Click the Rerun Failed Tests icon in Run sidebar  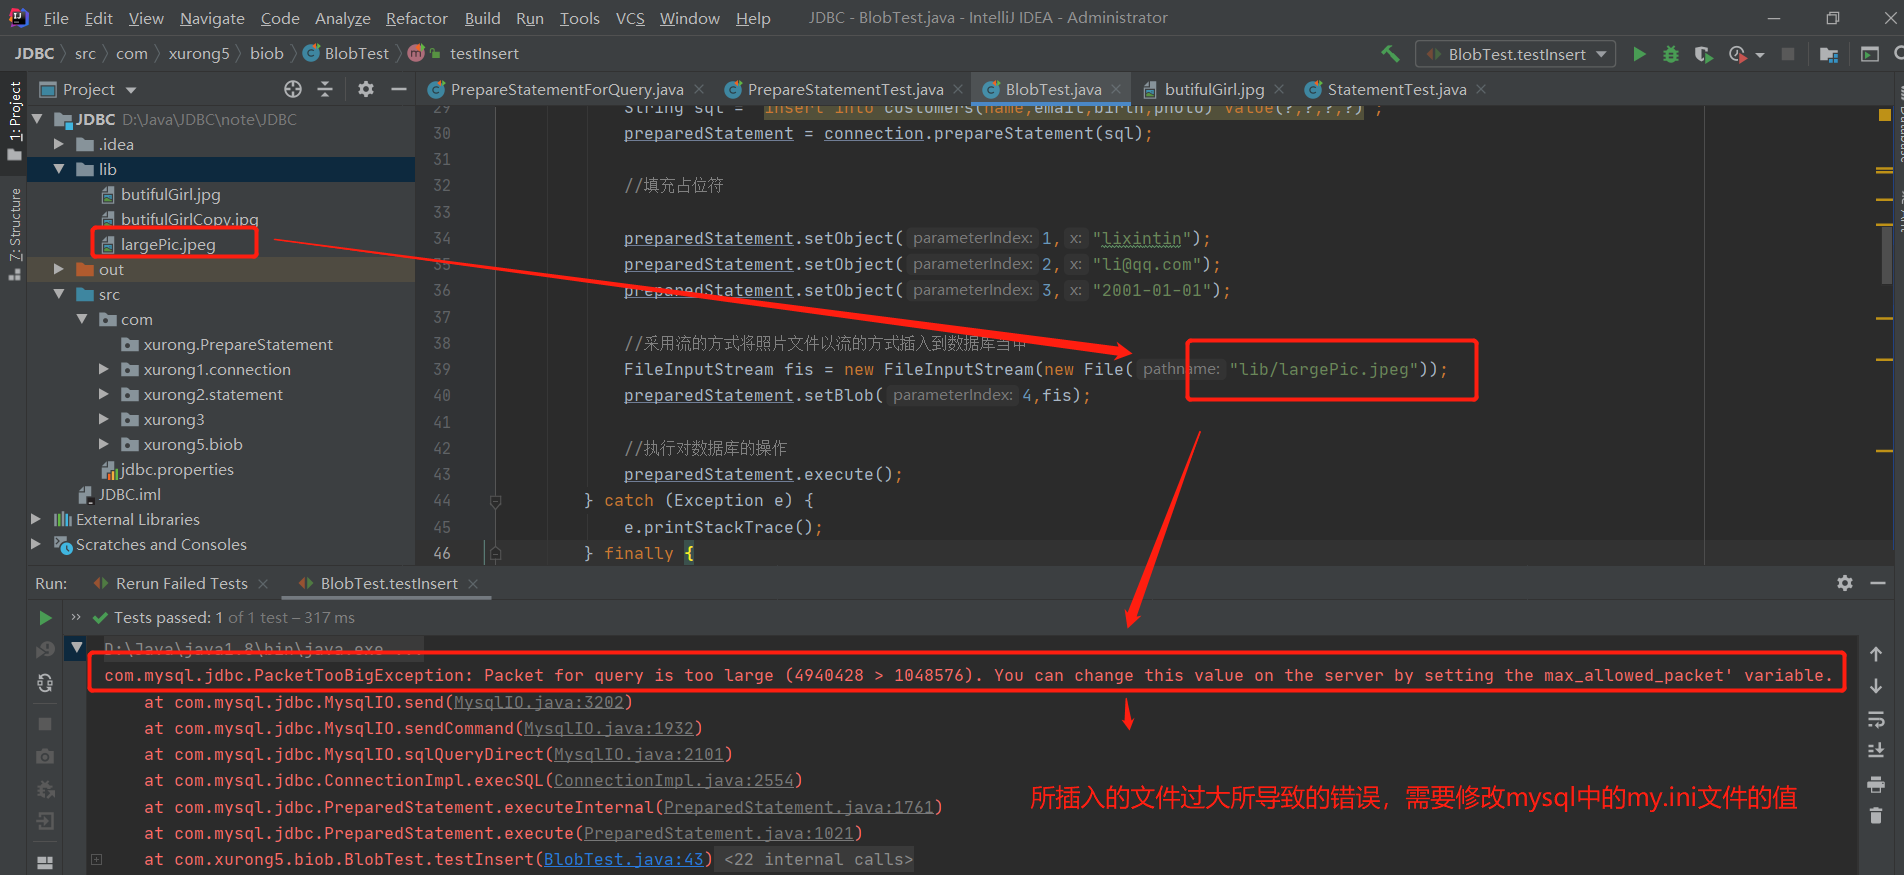(45, 650)
